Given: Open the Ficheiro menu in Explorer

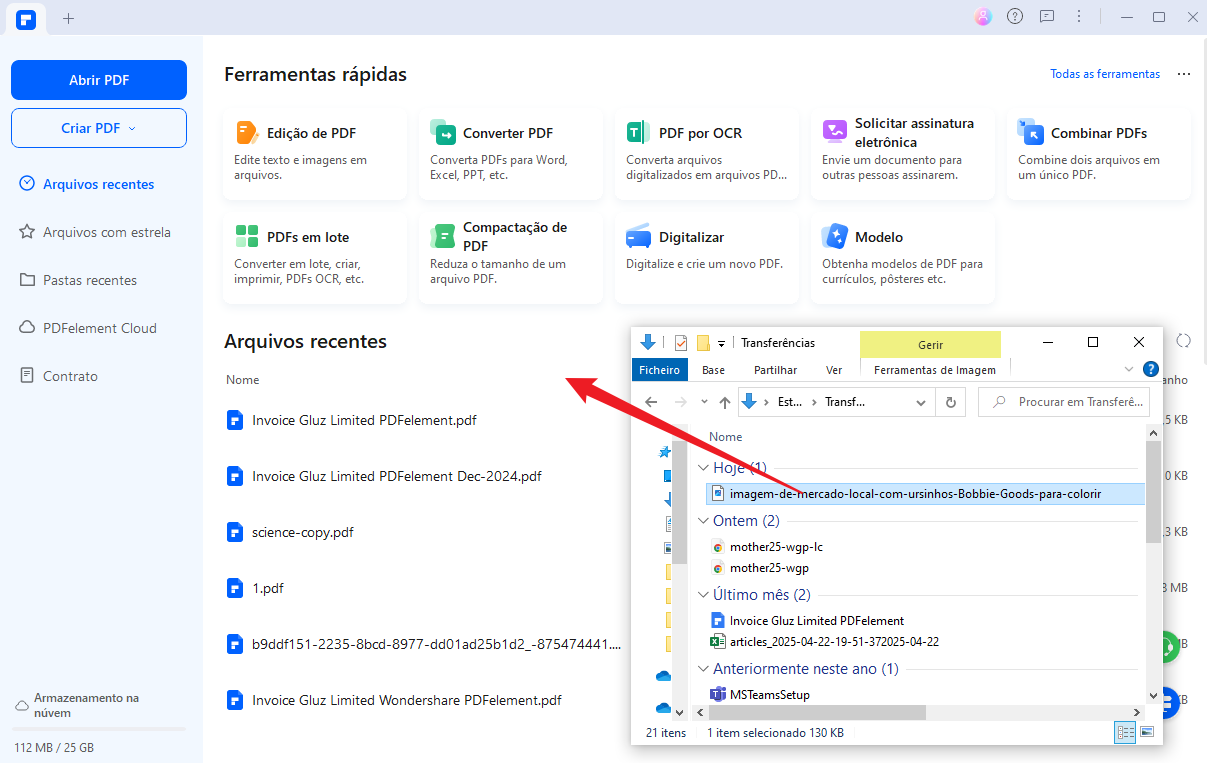Looking at the screenshot, I should (x=659, y=369).
